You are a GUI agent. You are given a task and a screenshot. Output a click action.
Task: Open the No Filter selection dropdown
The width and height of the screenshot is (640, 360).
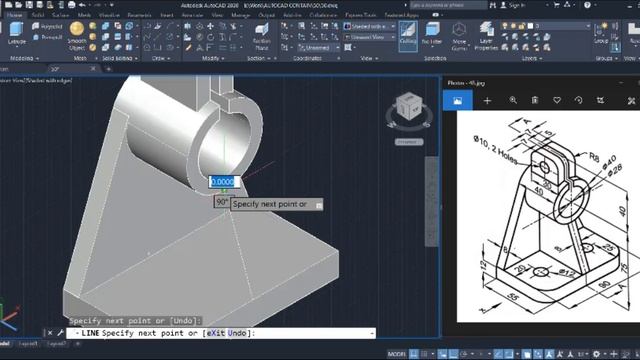pos(432,34)
